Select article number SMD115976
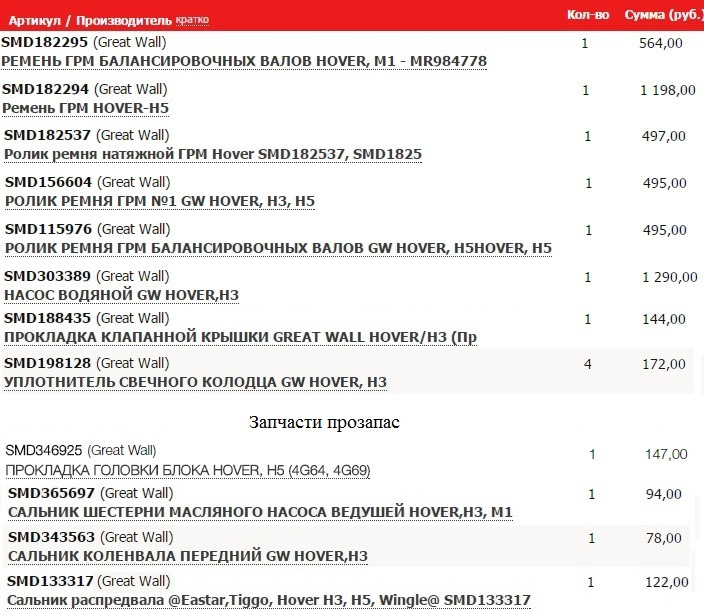The image size is (704, 615). click(48, 229)
